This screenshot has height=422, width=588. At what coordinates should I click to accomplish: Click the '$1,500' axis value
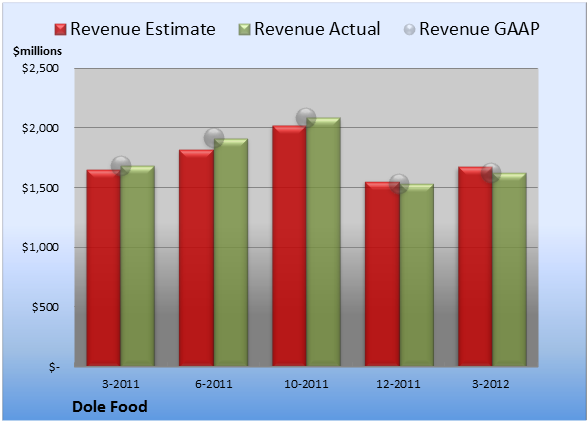click(40, 188)
